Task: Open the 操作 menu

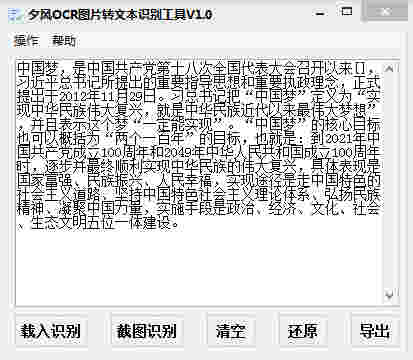Action: pyautogui.click(x=26, y=41)
